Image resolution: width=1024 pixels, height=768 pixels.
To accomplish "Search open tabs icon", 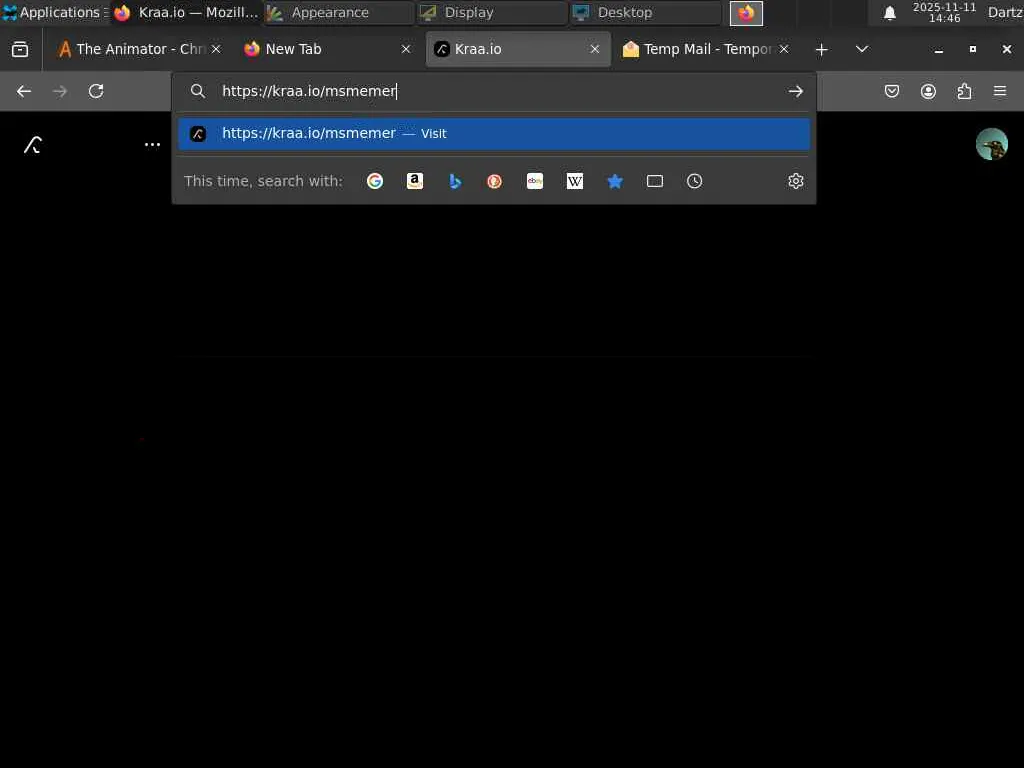I will coord(654,181).
